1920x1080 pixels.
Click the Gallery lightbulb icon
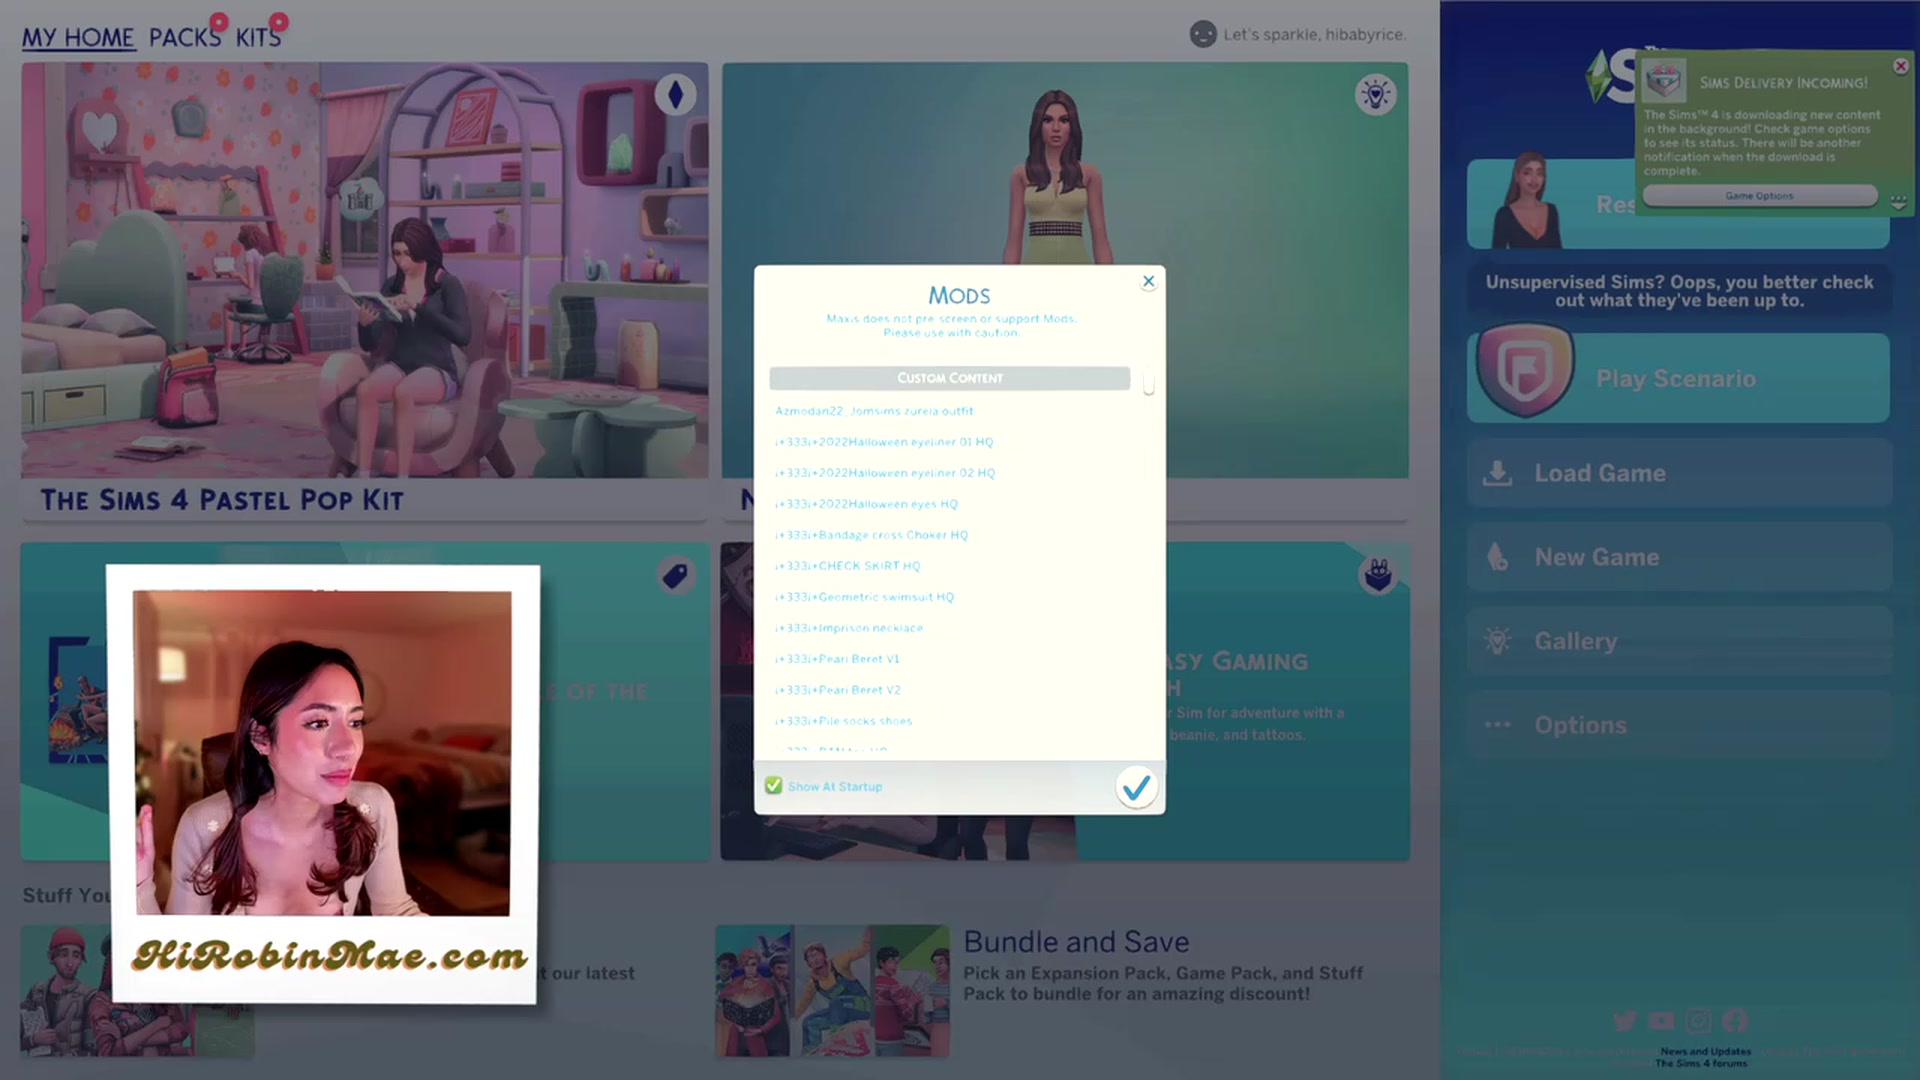click(1497, 641)
